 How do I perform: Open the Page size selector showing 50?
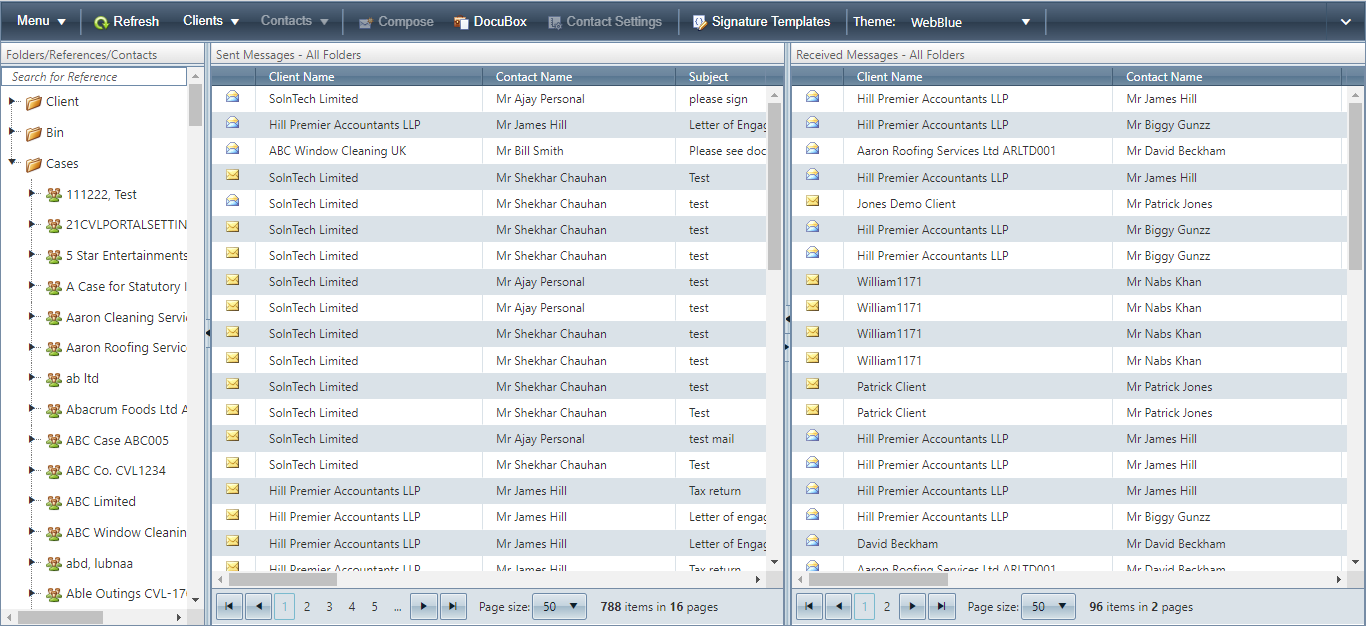pos(559,606)
